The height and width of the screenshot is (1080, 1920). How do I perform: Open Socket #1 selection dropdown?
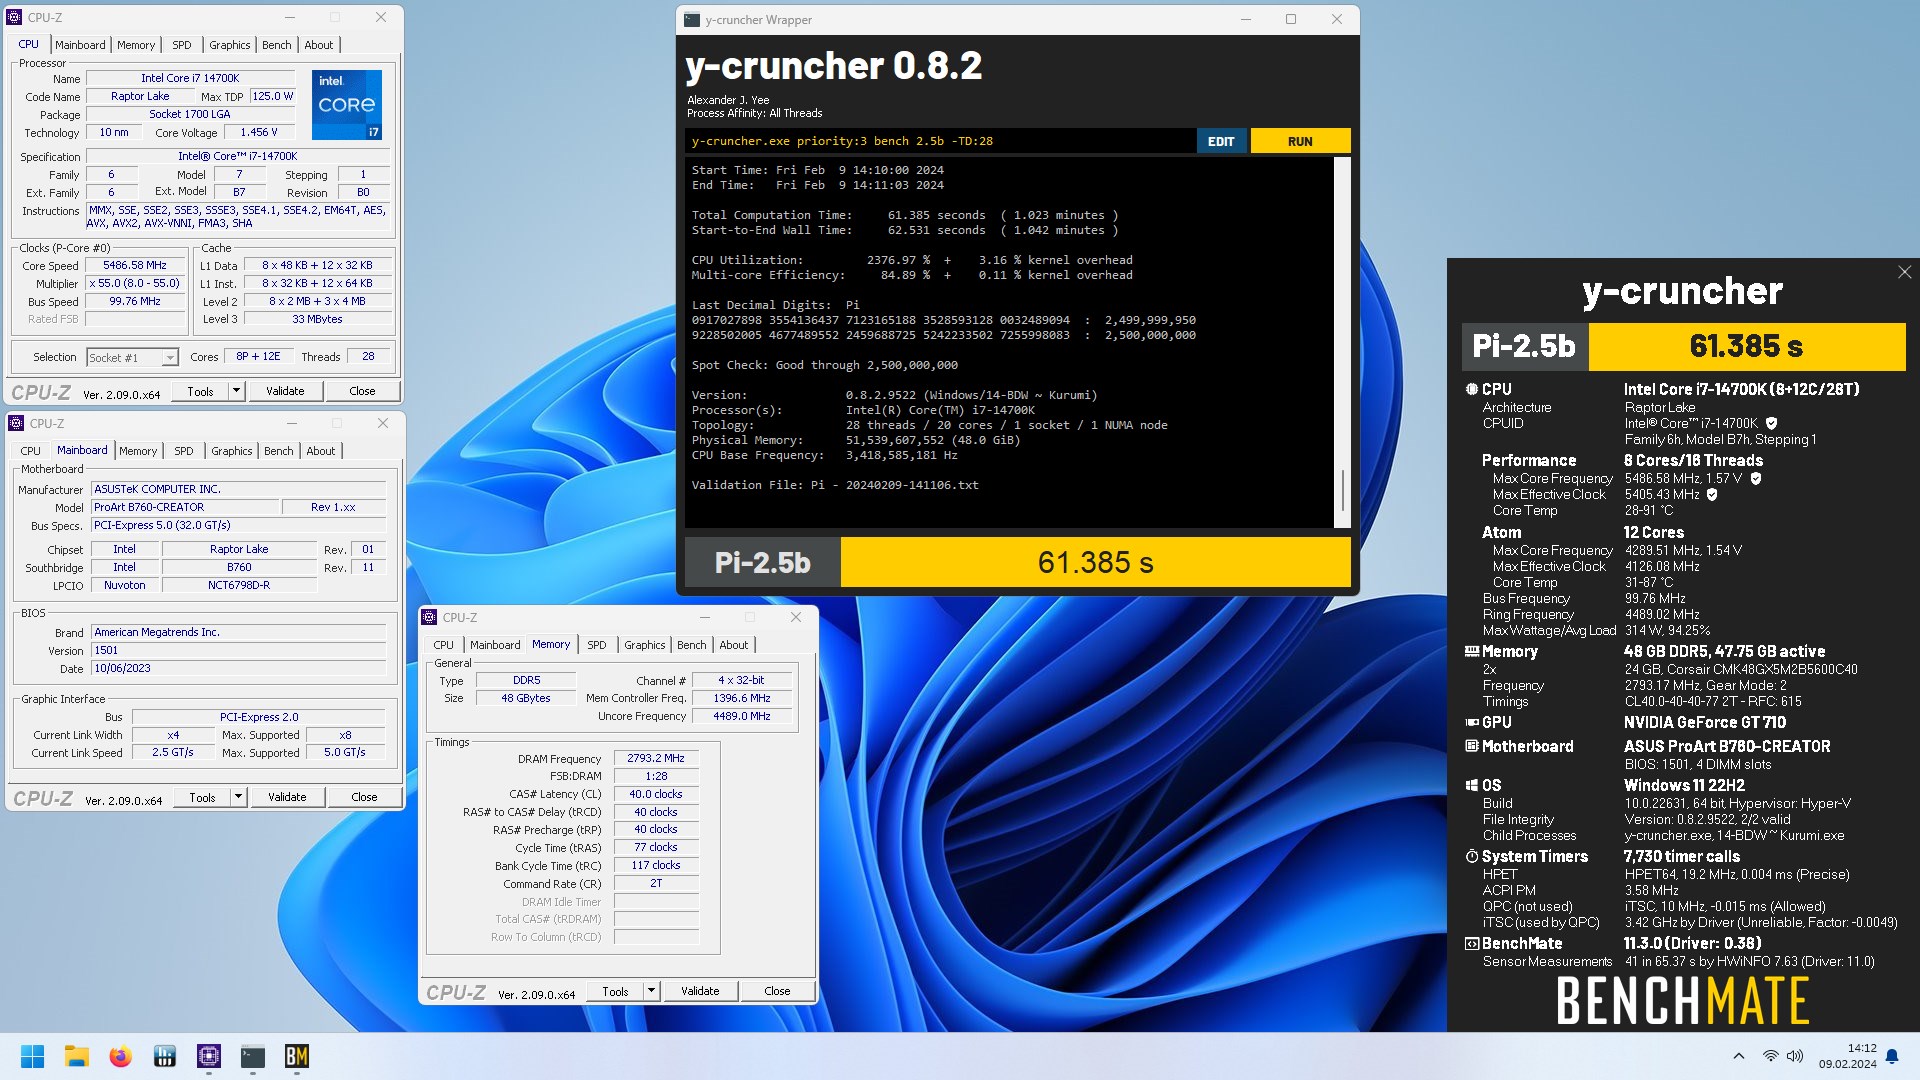point(170,357)
